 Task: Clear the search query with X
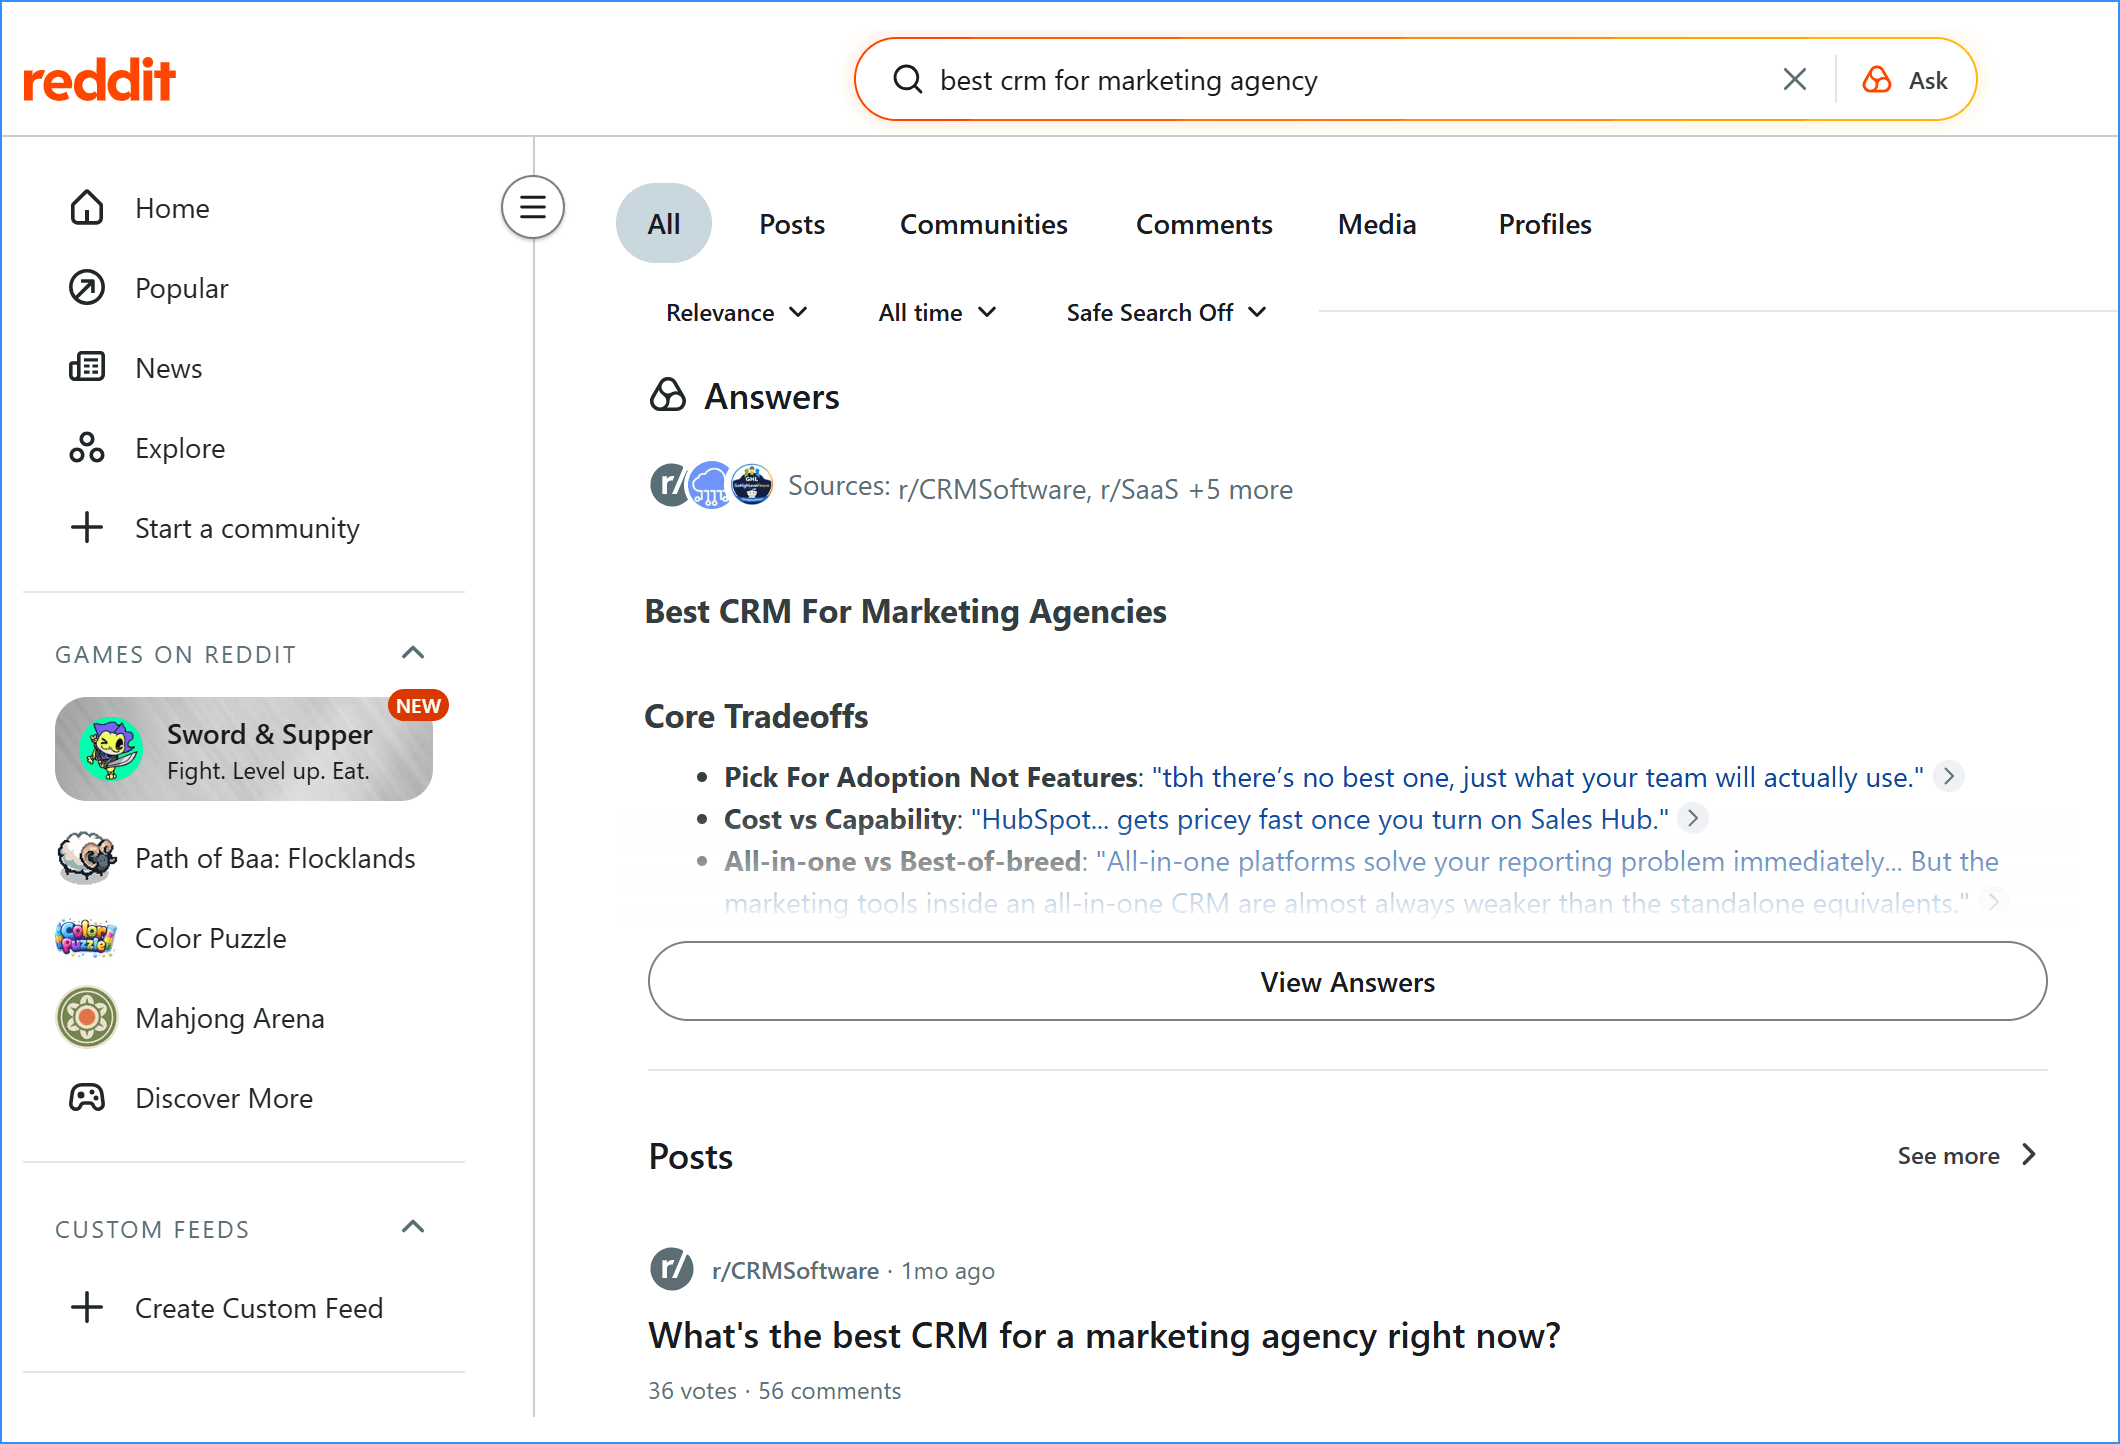1795,79
